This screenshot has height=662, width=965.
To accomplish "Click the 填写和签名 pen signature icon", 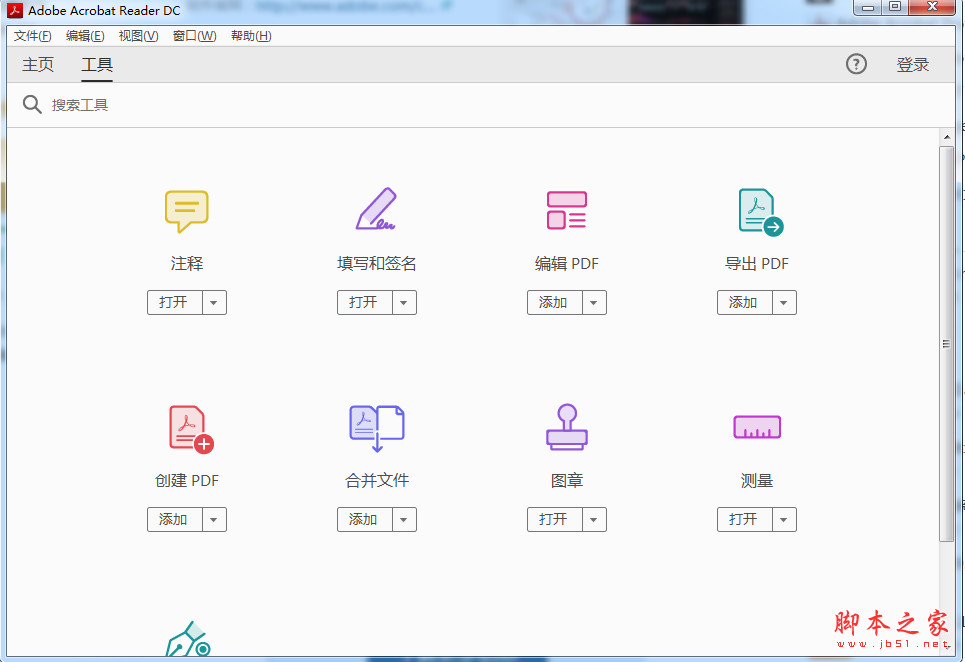I will tap(376, 209).
